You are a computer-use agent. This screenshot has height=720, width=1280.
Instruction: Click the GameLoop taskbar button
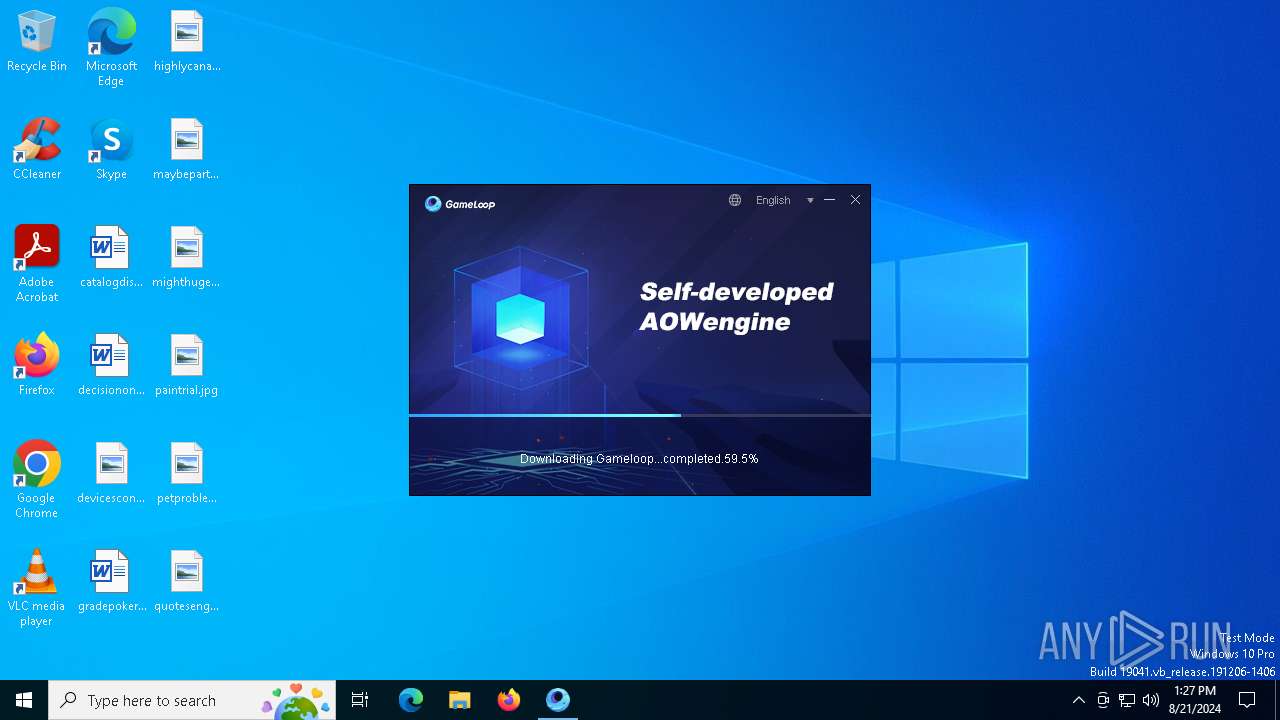coord(558,700)
